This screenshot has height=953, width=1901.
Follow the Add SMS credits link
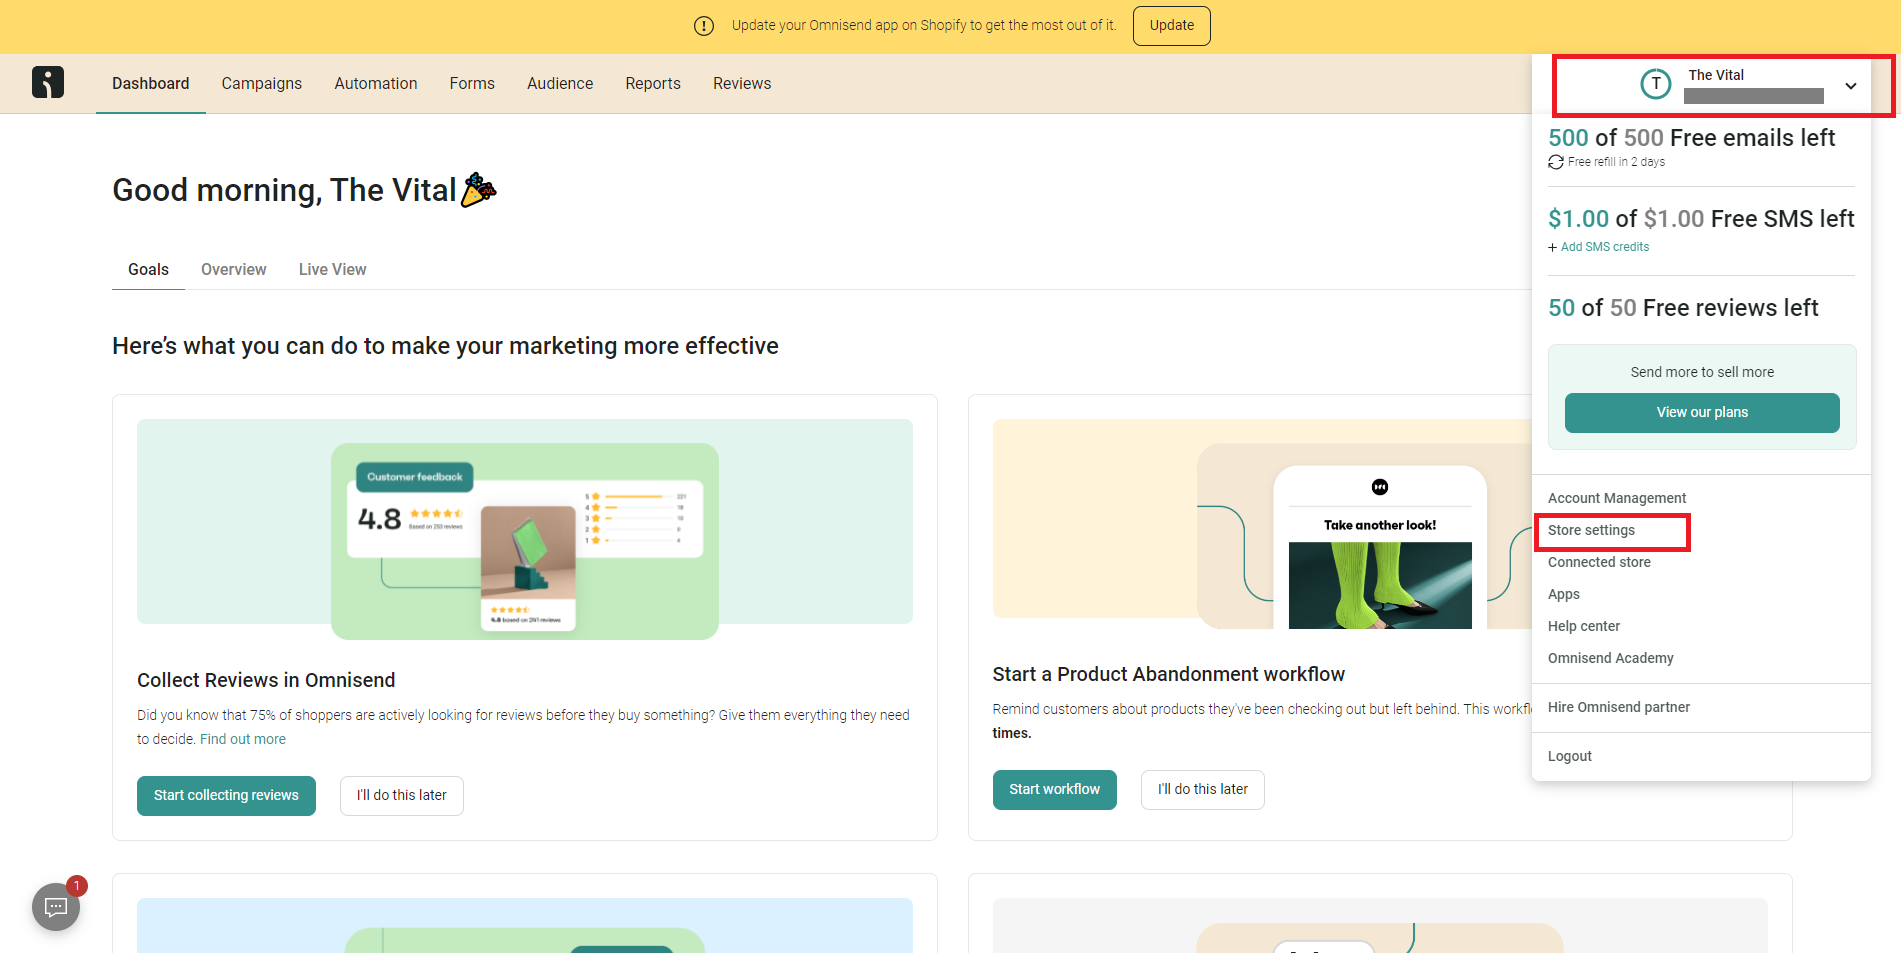pyautogui.click(x=1604, y=247)
